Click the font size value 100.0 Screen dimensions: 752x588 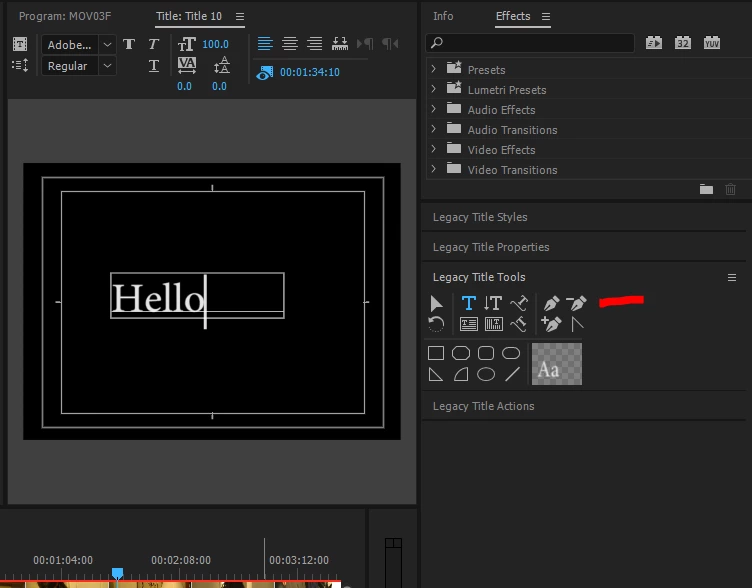coord(215,44)
